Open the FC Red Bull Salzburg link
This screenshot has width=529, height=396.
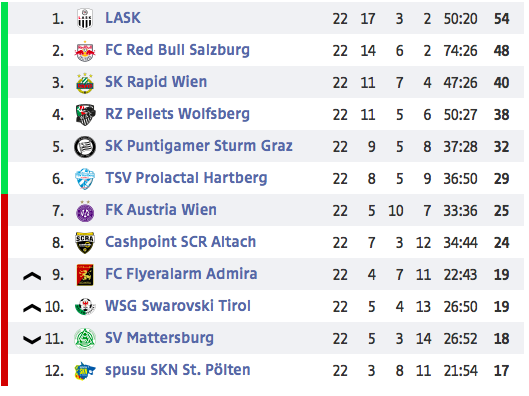pyautogui.click(x=177, y=50)
